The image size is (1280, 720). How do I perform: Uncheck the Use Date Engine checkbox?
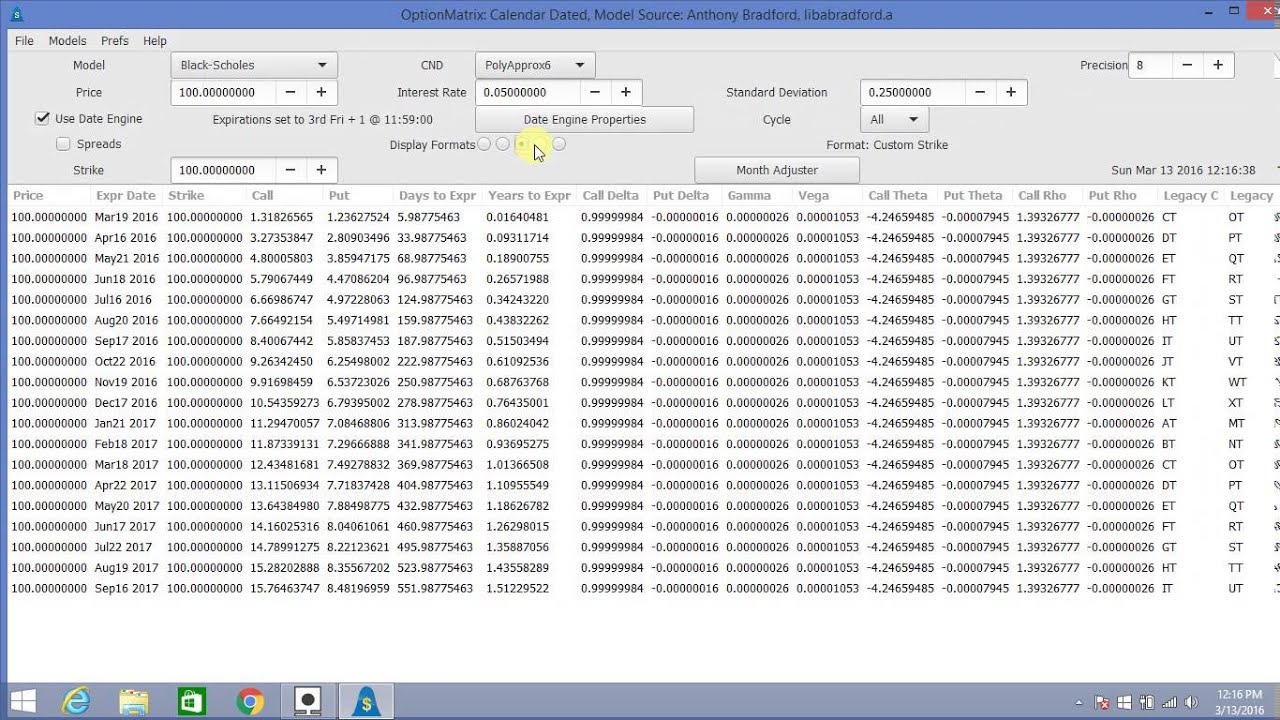pos(42,118)
